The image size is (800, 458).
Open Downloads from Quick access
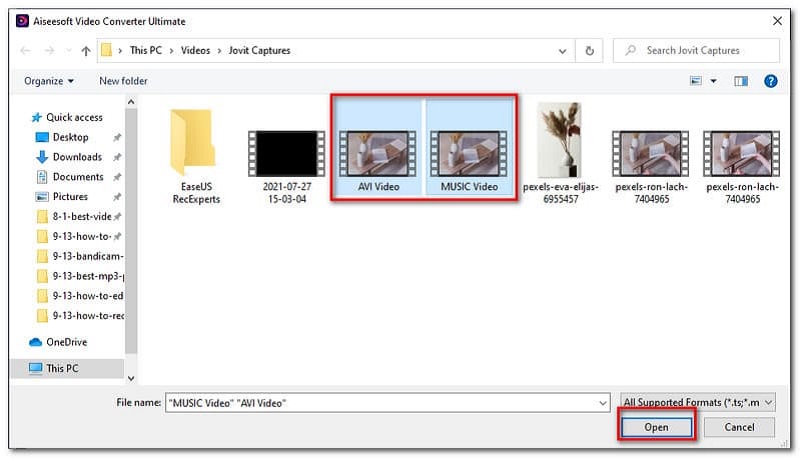(x=76, y=157)
